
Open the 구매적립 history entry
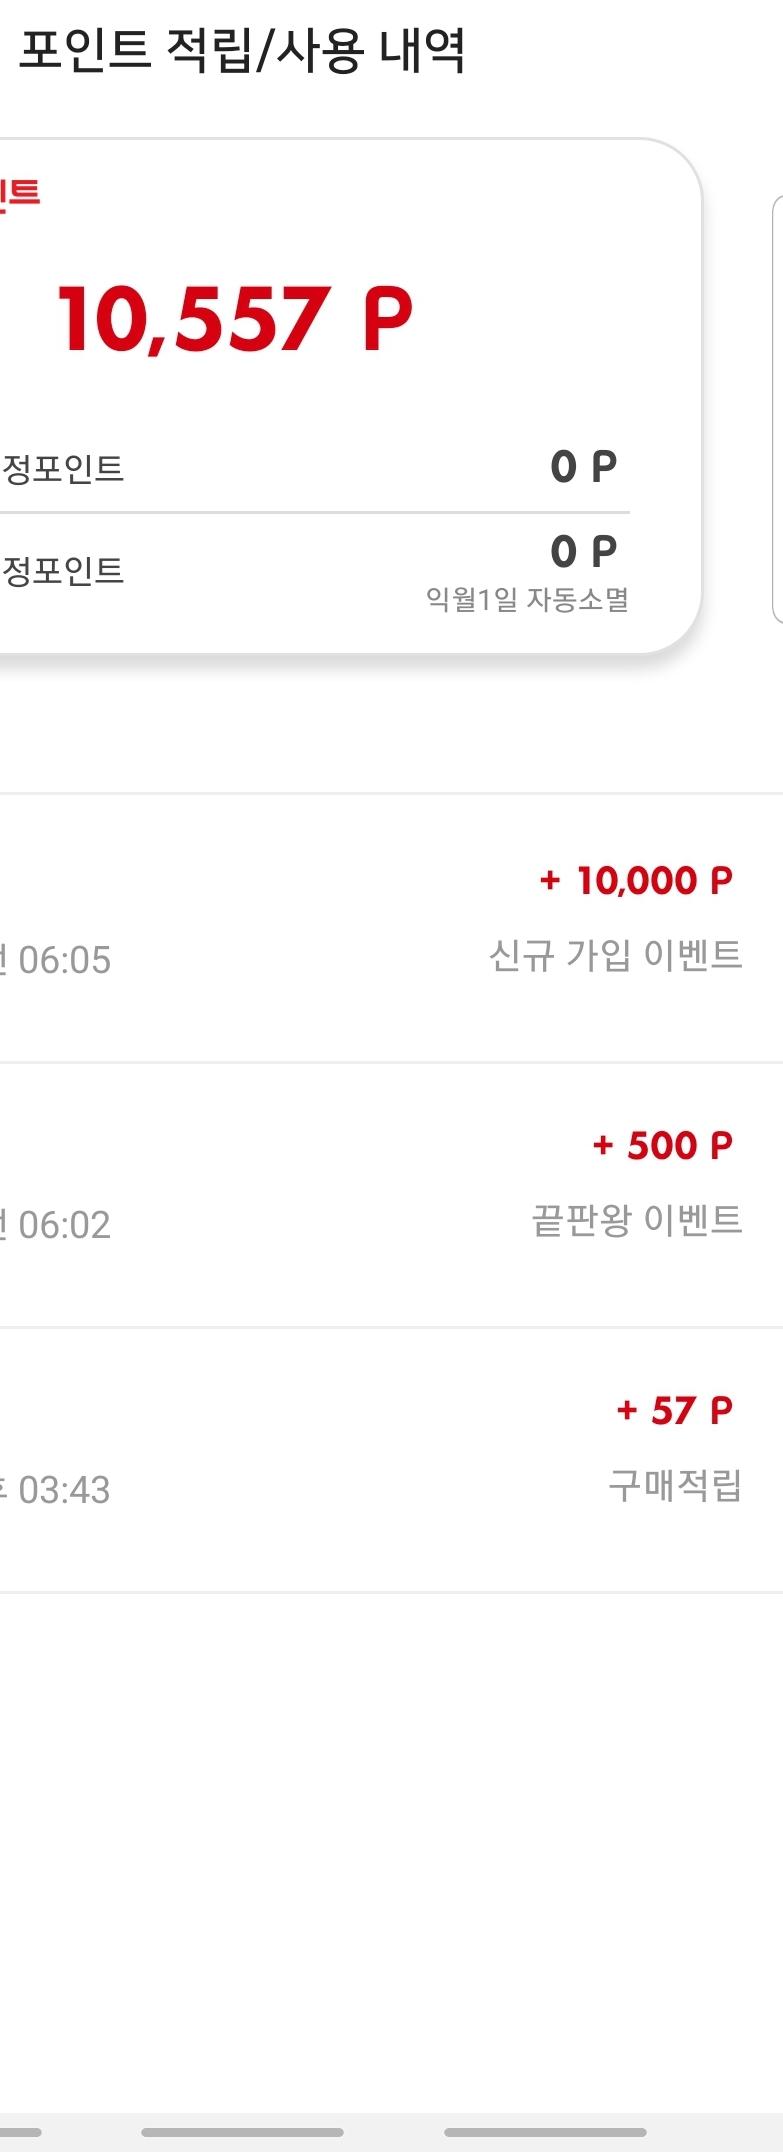point(675,1485)
